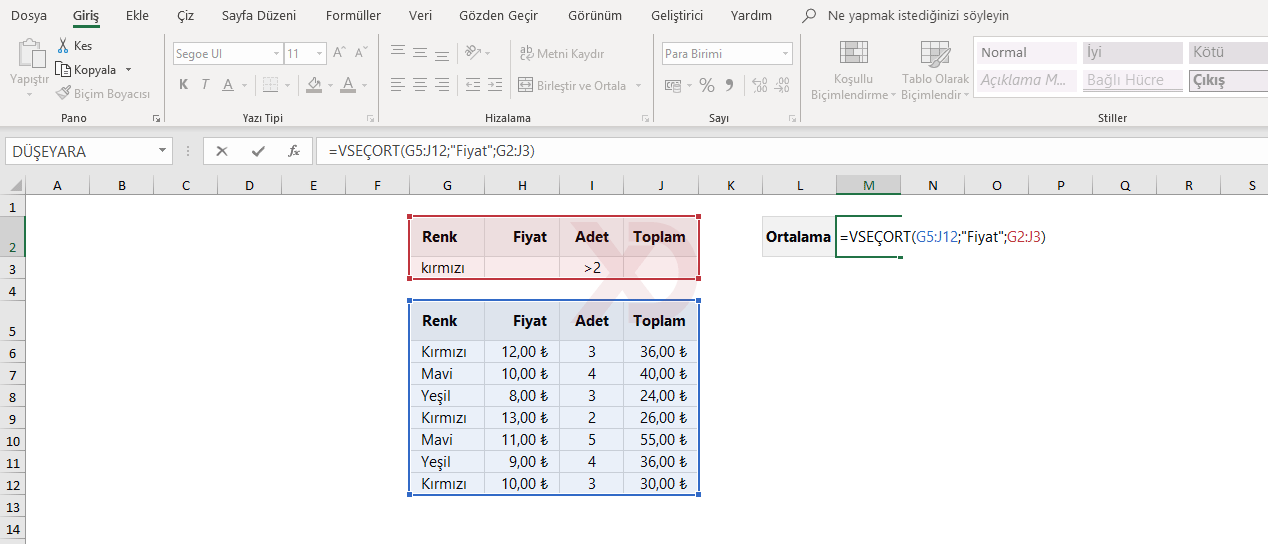Align cell content to vertical middle
1268x544 pixels.
(x=420, y=53)
